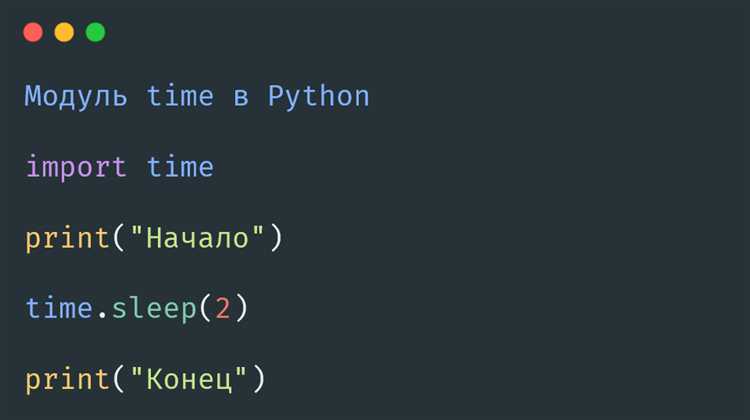Click "time" in the heading line

point(180,96)
